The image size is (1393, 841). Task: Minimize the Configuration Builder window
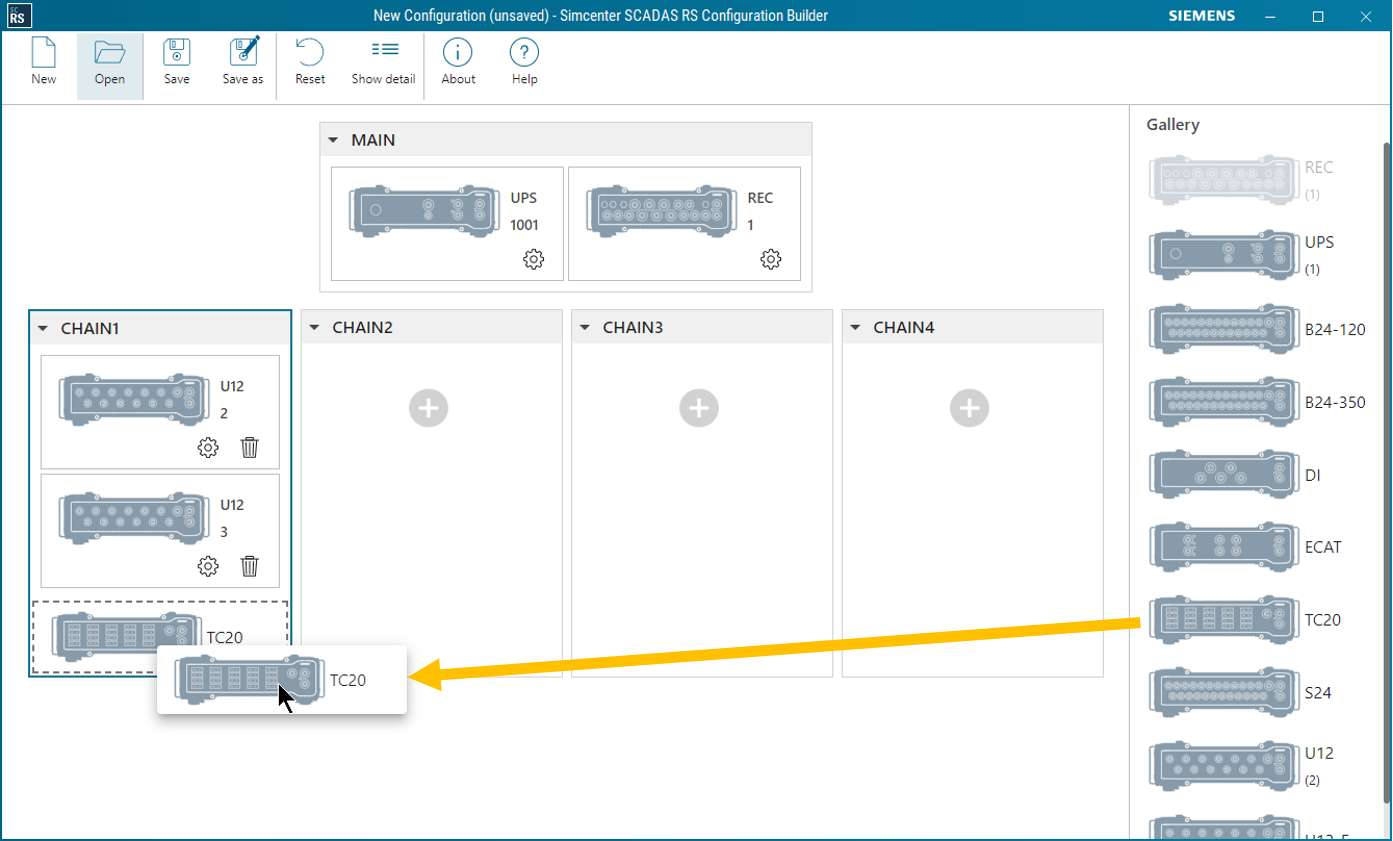tap(1271, 16)
